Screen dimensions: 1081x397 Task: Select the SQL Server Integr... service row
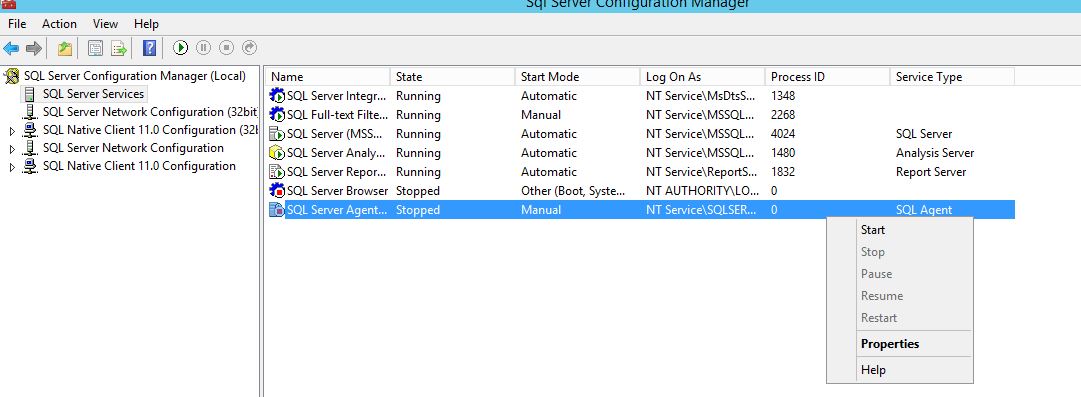pyautogui.click(x=640, y=96)
